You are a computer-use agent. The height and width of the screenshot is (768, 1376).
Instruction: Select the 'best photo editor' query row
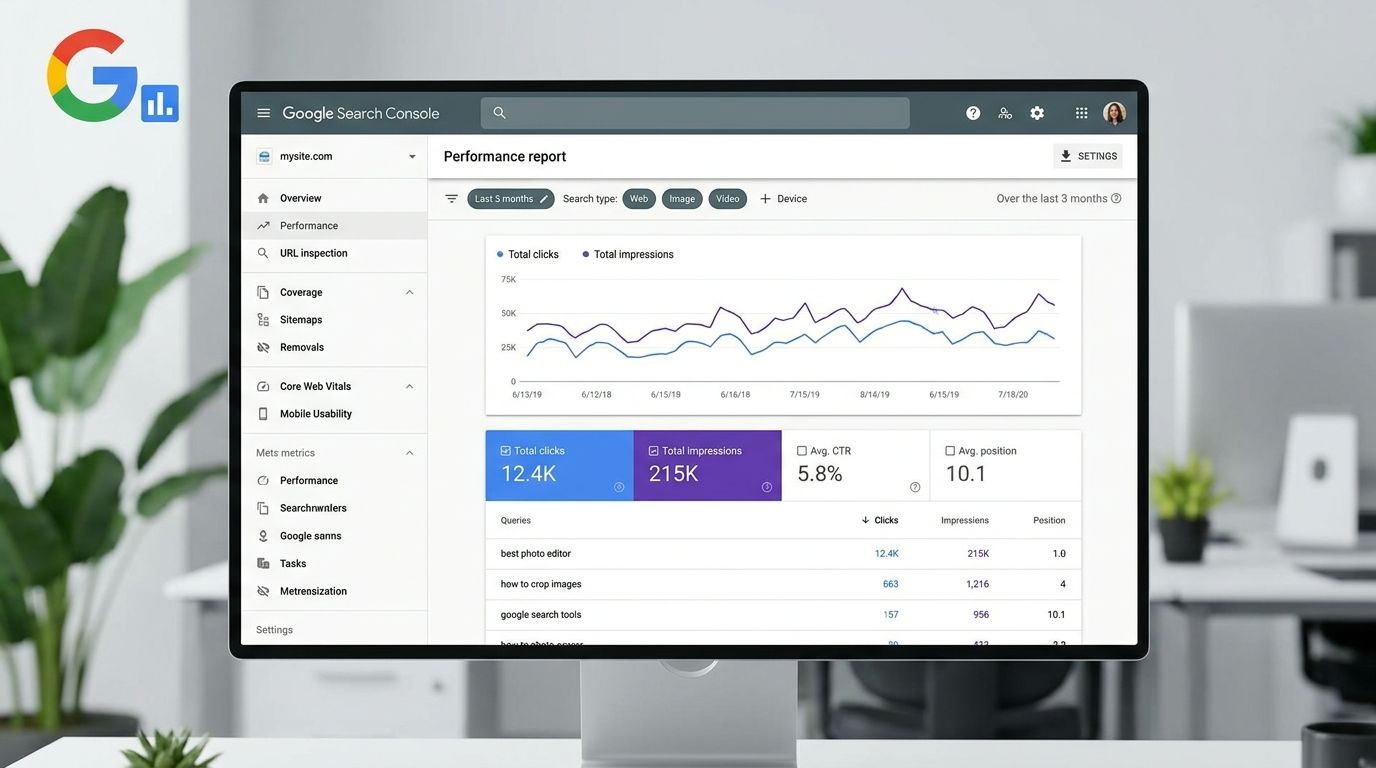[x=783, y=554]
